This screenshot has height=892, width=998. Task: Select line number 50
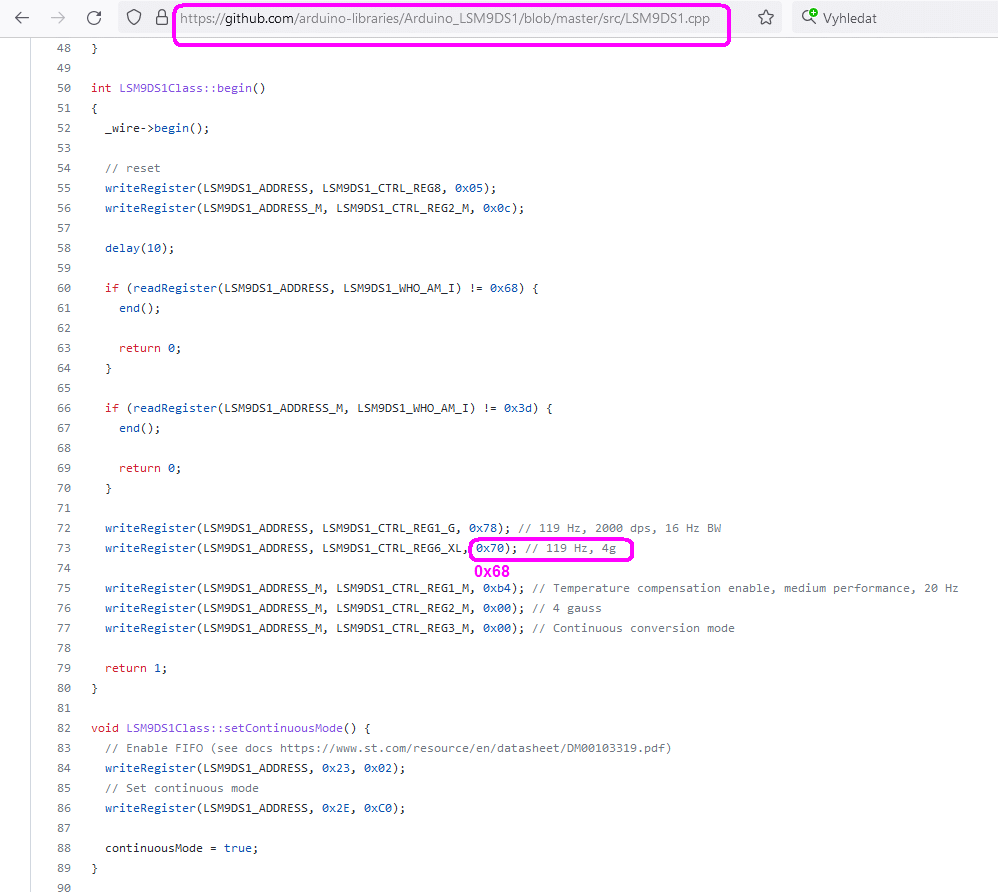tap(64, 88)
